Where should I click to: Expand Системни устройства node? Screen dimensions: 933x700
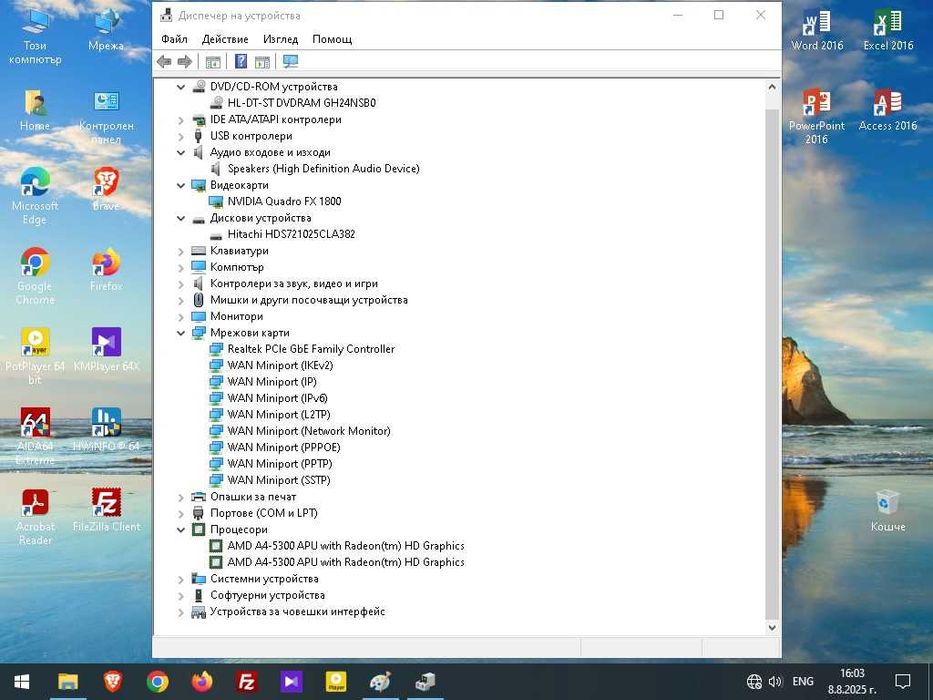coord(181,579)
